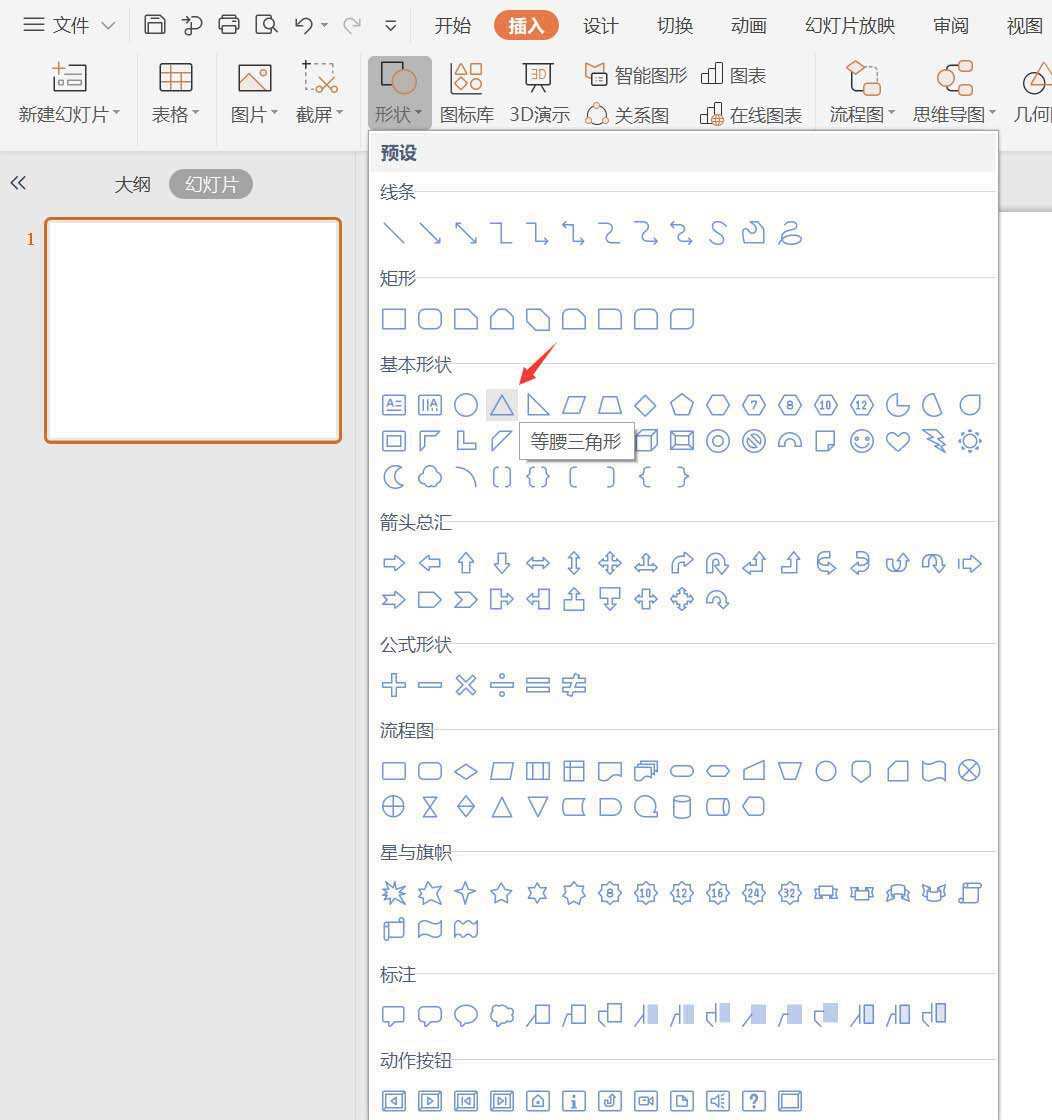Click the 智能图形 button
Screen dimensions: 1052x1120
pyautogui.click(x=636, y=75)
